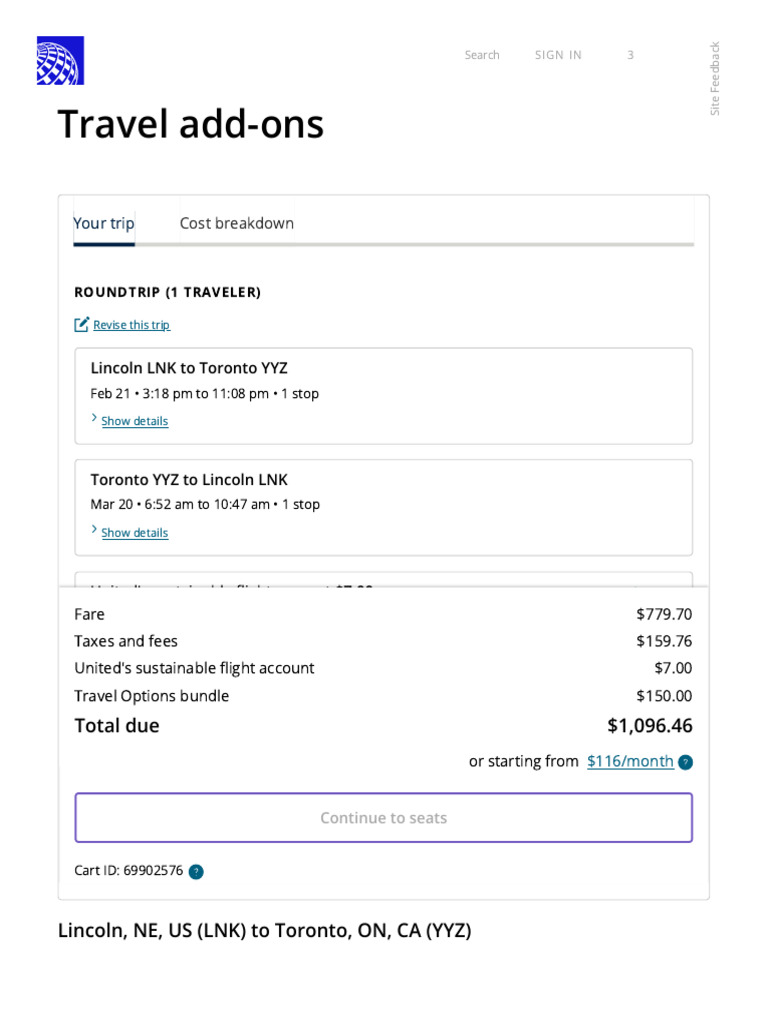Screen dimensions: 768x1024
Task: Open the $116/month financing link
Action: click(x=630, y=761)
